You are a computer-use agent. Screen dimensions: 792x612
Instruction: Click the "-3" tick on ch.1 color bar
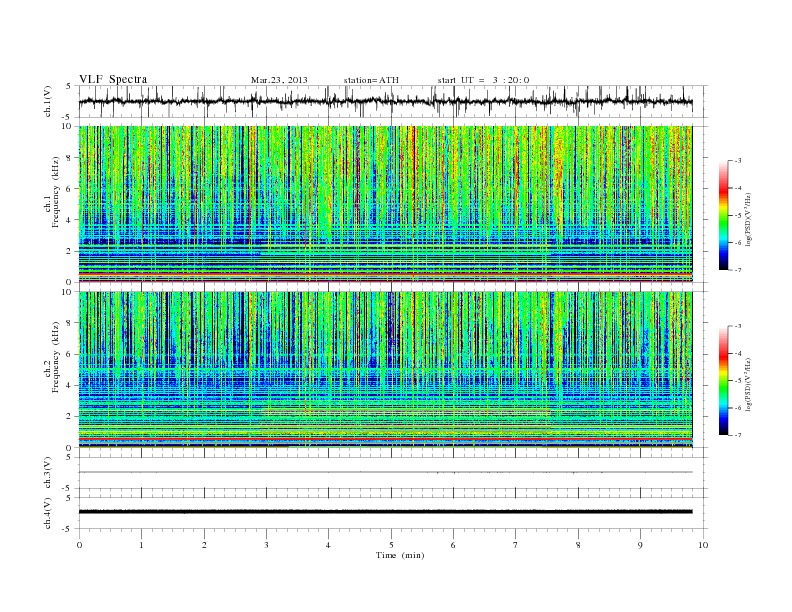point(737,161)
